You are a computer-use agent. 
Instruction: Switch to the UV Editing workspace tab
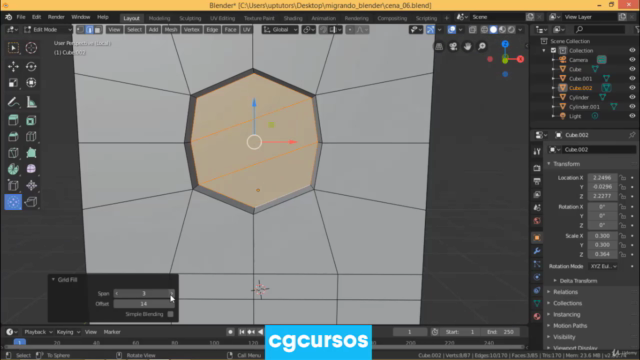(222, 18)
